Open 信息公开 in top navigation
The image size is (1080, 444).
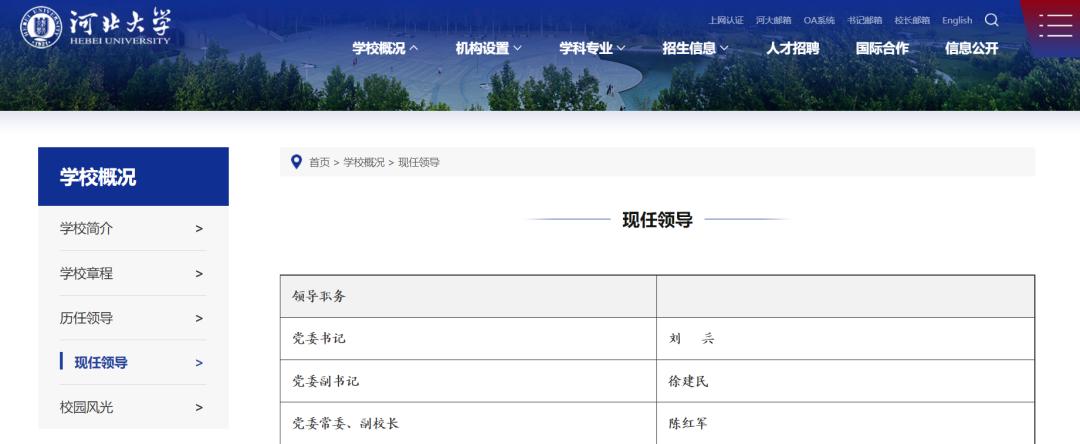point(972,48)
